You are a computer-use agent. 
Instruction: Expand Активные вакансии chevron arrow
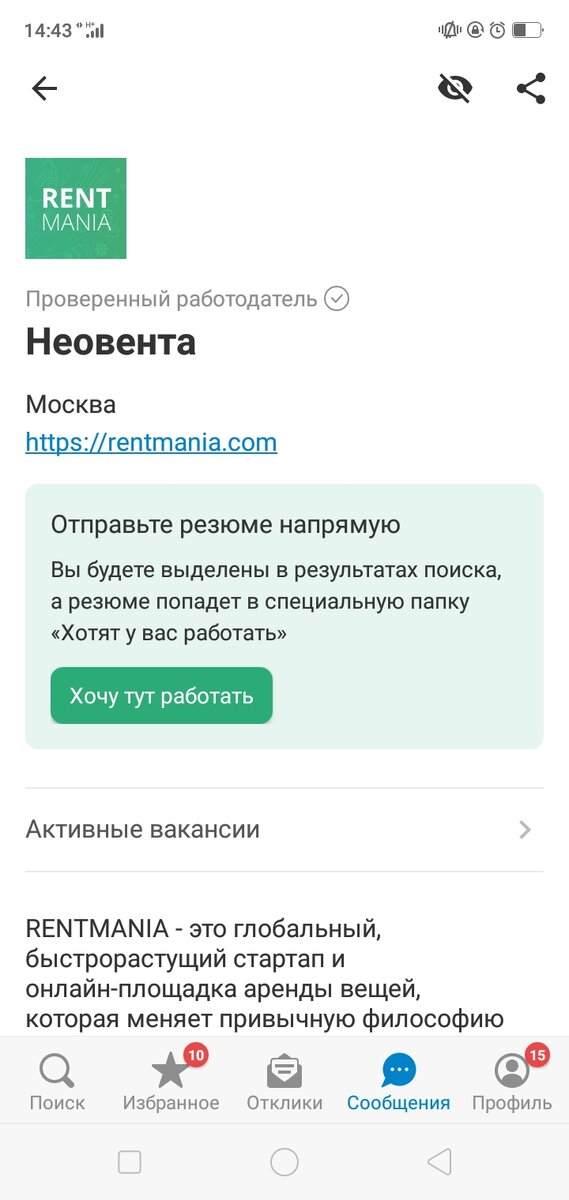[x=526, y=830]
